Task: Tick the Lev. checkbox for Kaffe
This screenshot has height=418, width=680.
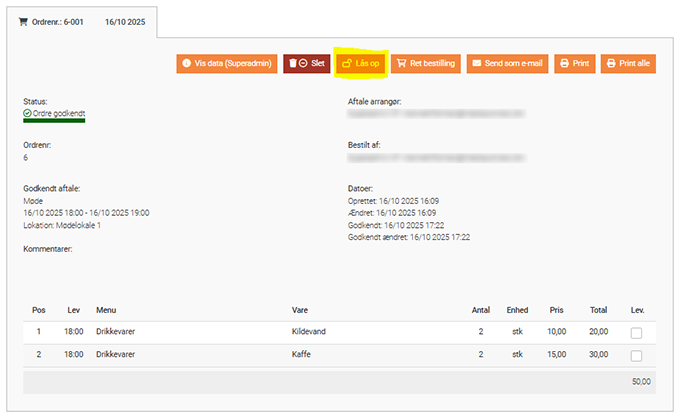Action: pyautogui.click(x=636, y=355)
